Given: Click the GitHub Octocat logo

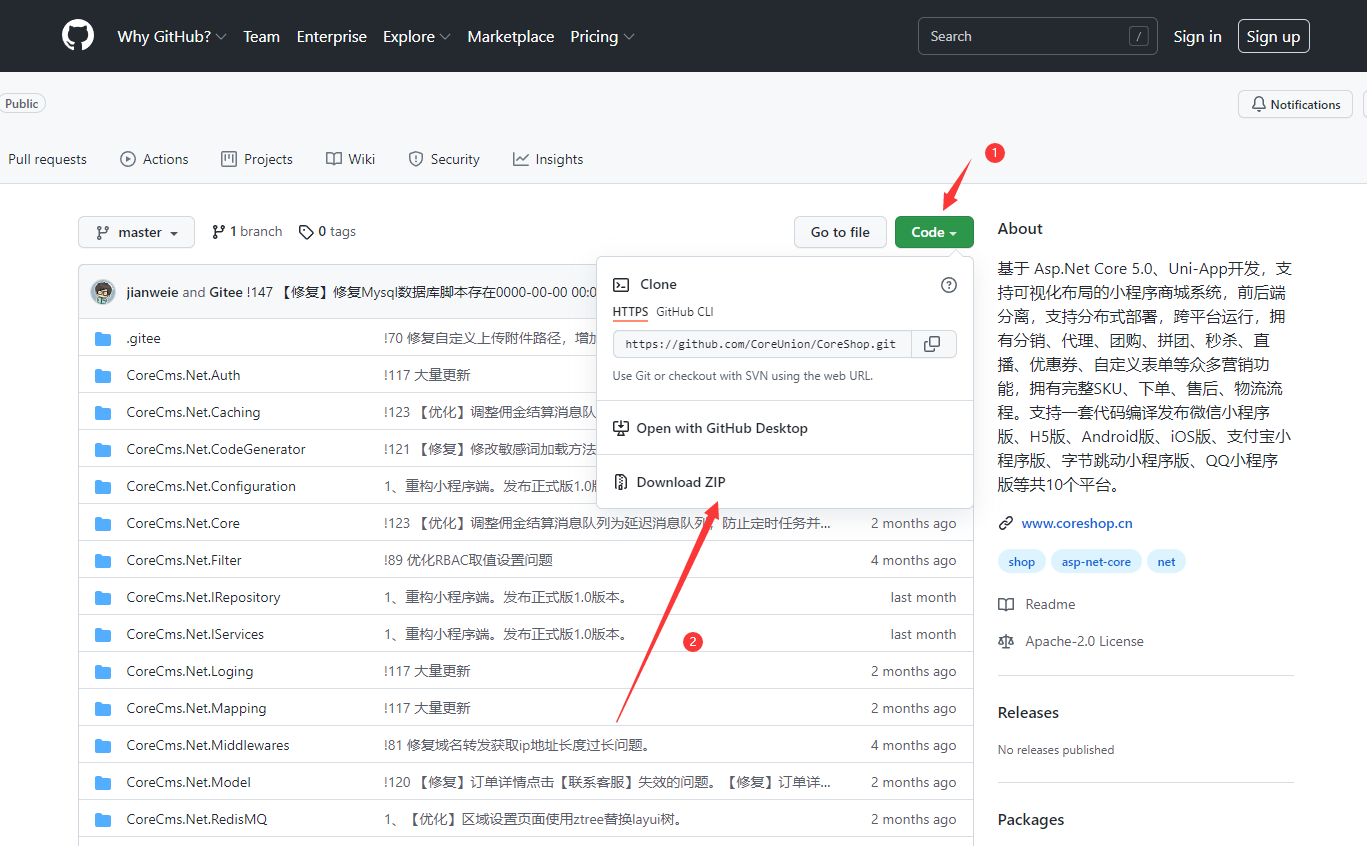Looking at the screenshot, I should (x=78, y=36).
